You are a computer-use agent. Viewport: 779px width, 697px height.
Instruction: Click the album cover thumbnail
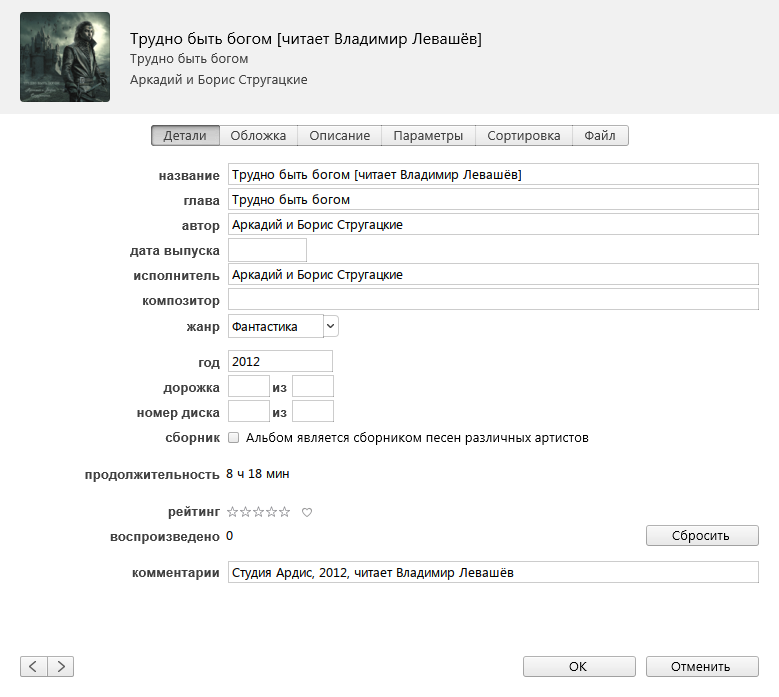pos(65,57)
